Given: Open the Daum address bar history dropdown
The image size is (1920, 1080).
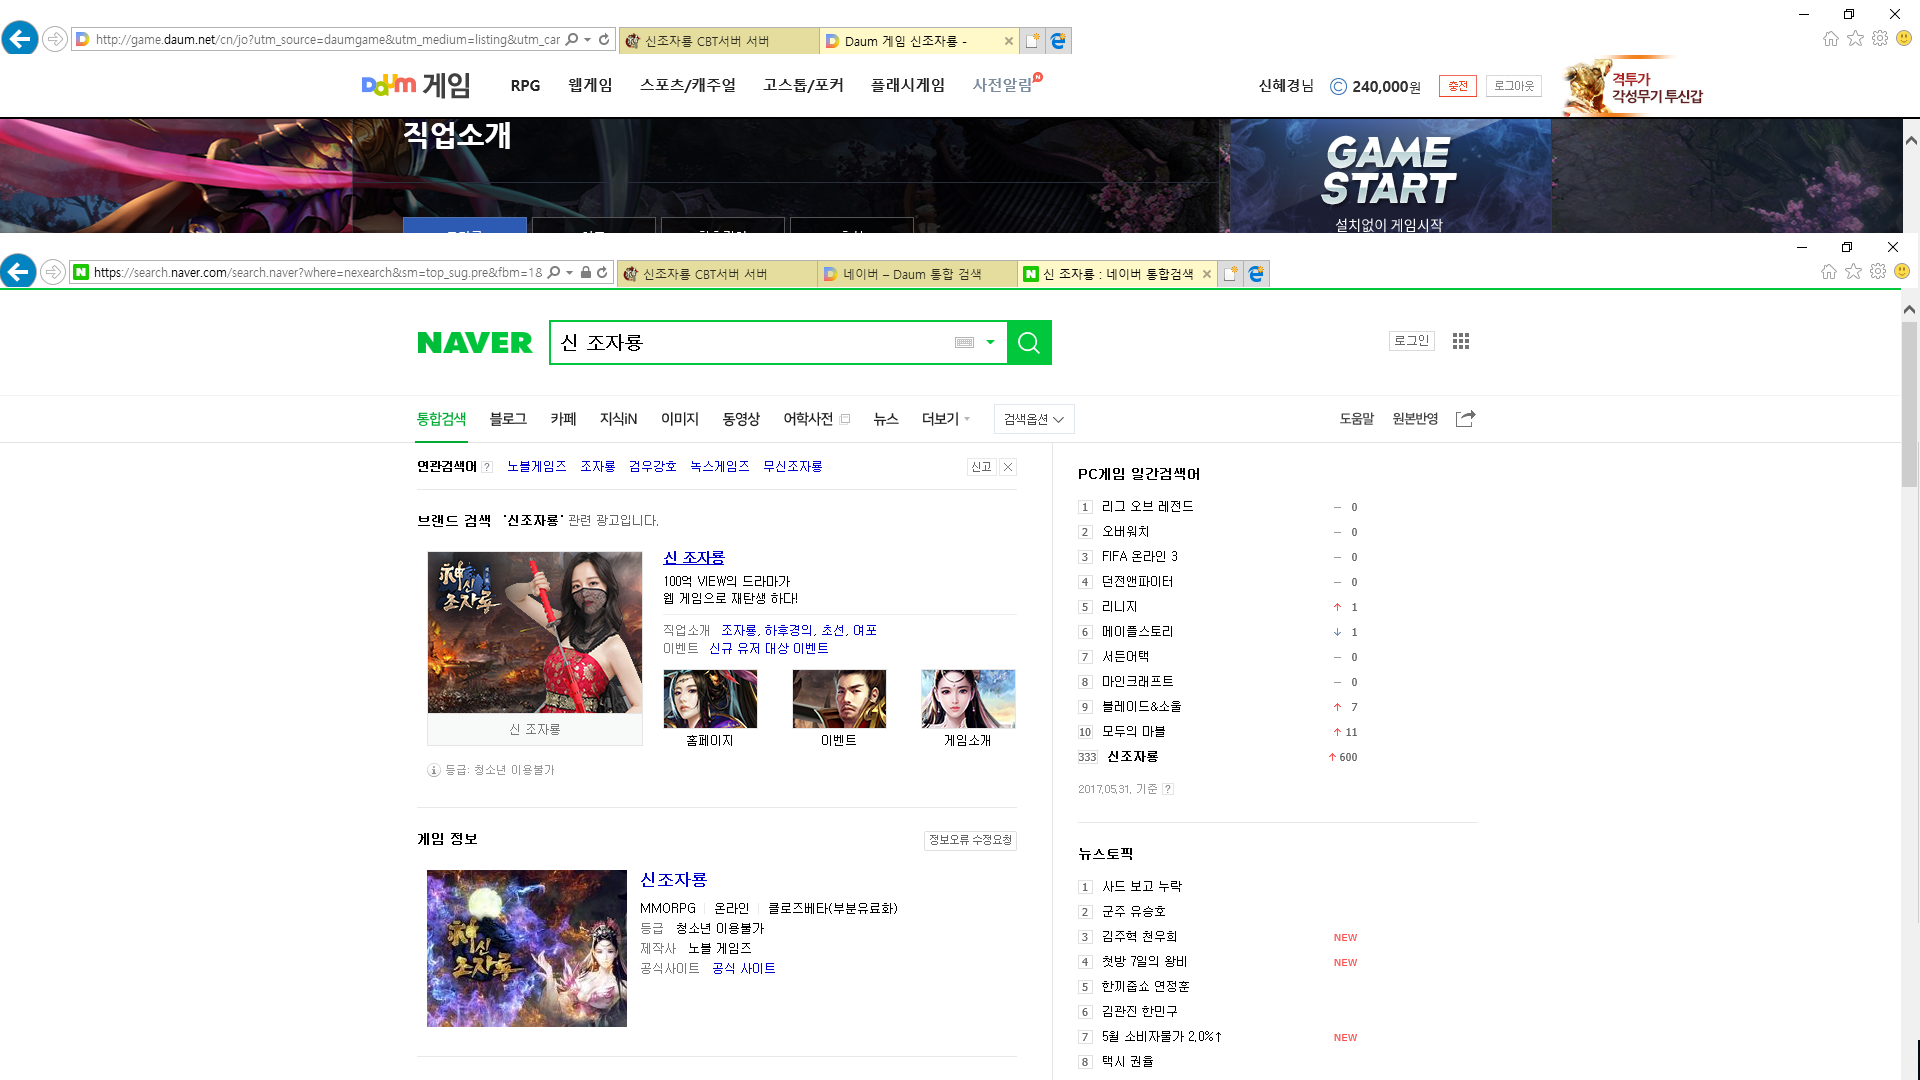Looking at the screenshot, I should point(587,39).
